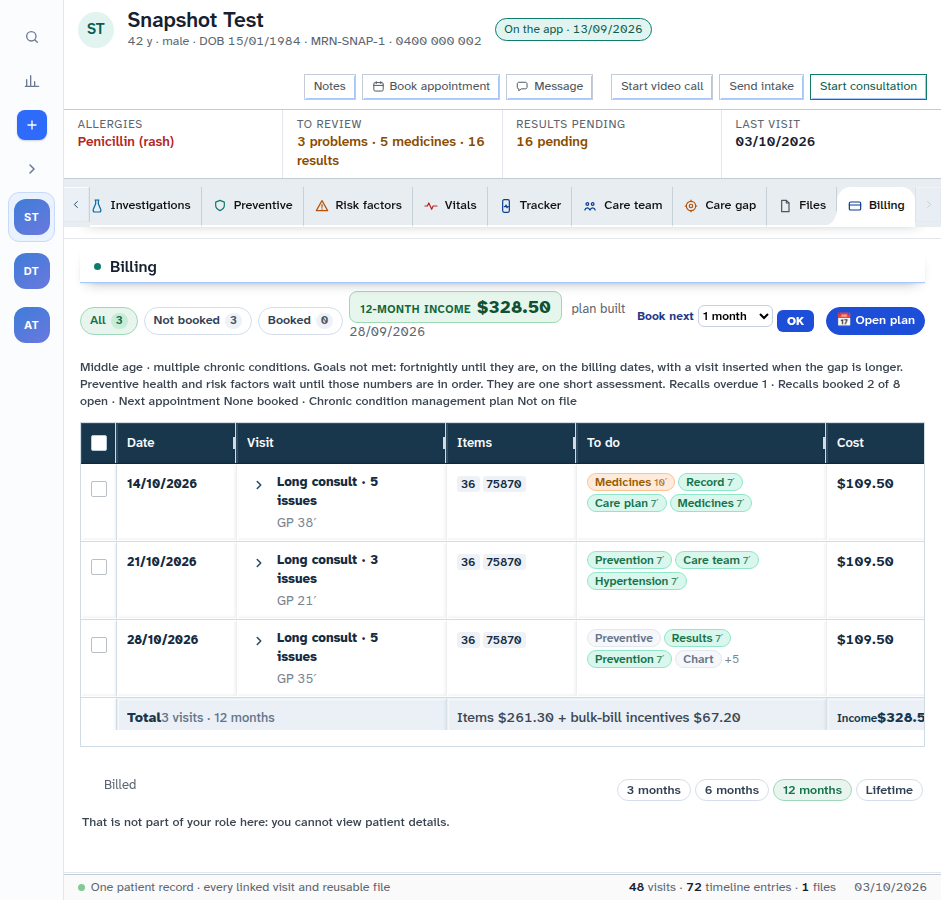The image size is (941, 900).
Task: Expand the sidebar with the chevron arrow
Action: point(32,169)
